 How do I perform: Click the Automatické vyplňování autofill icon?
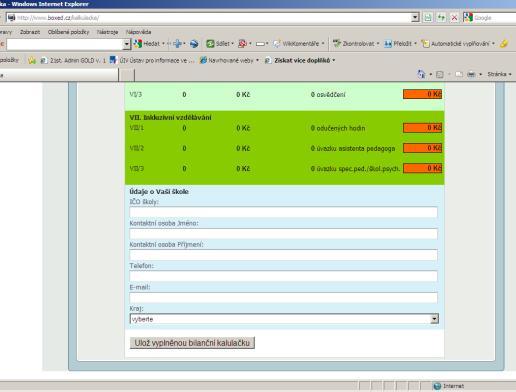(x=425, y=44)
